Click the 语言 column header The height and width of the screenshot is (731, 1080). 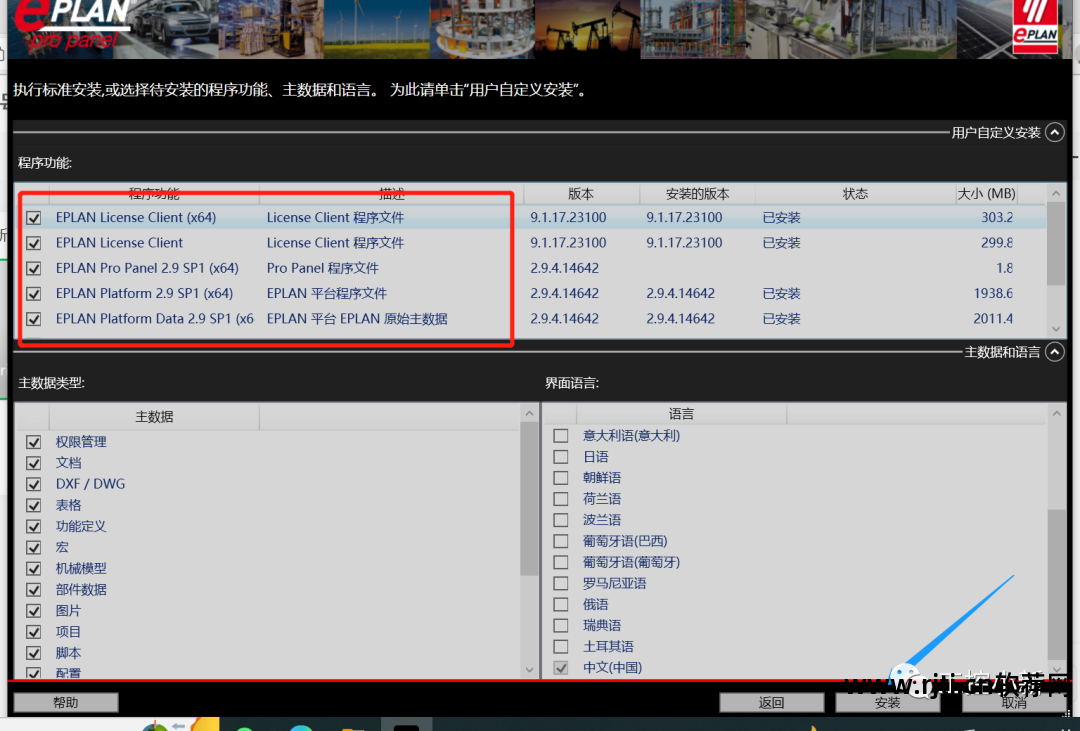pos(681,413)
